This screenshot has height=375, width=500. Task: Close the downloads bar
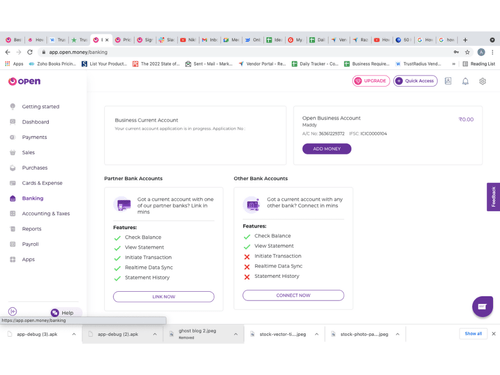click(494, 334)
